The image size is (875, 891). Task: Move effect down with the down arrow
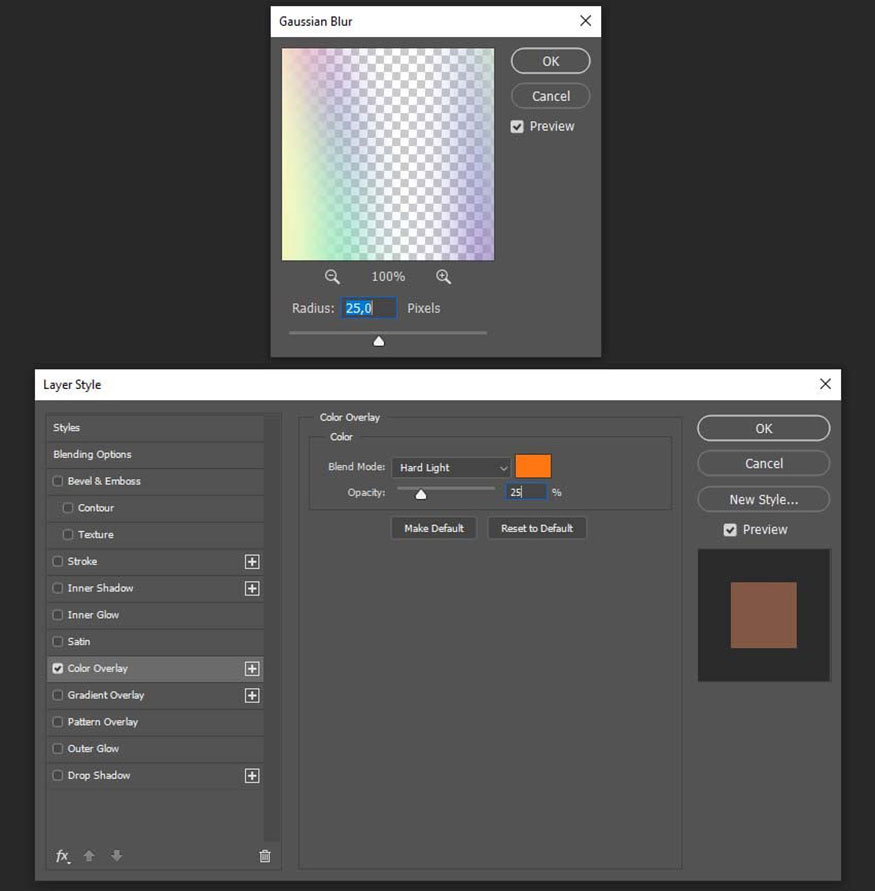click(x=116, y=855)
